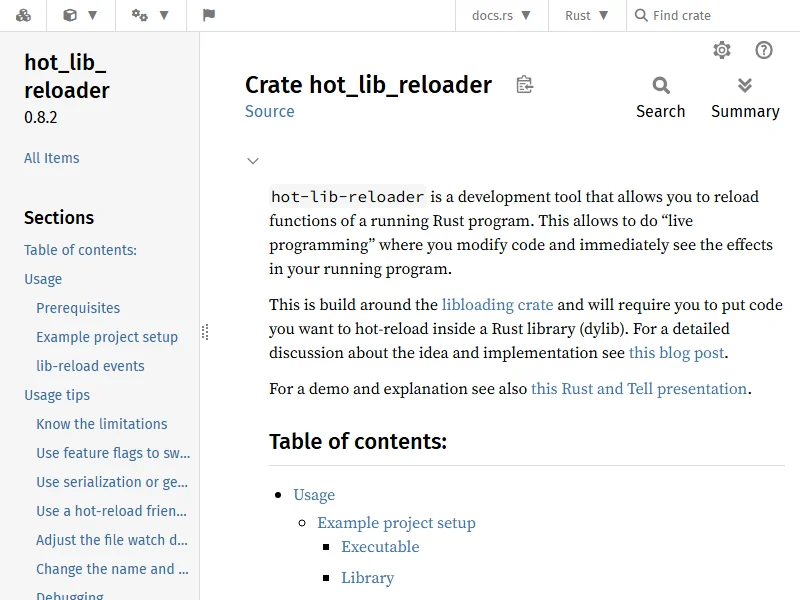This screenshot has width=800, height=600.
Task: Open the Source link
Action: [x=269, y=111]
